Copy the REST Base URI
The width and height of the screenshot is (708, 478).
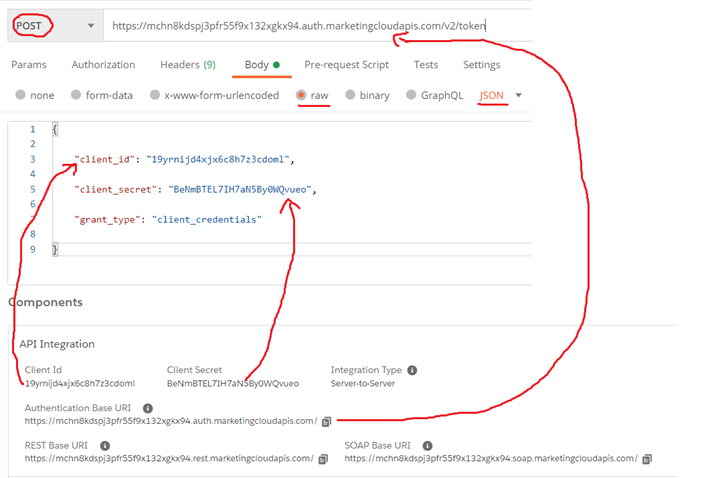click(x=323, y=459)
